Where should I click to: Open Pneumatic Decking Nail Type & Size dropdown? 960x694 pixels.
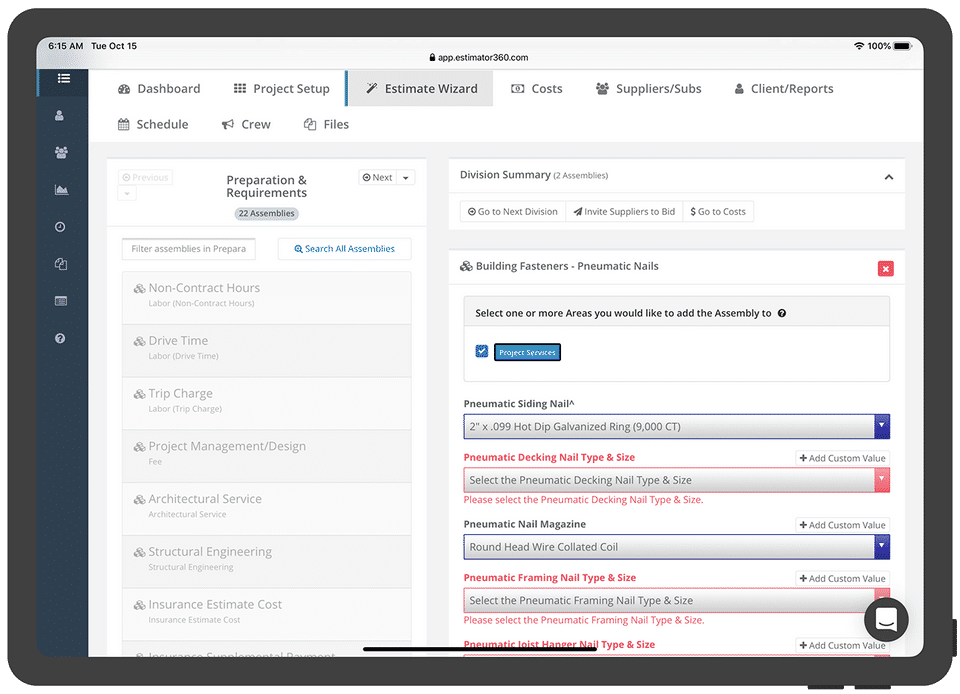[676, 480]
